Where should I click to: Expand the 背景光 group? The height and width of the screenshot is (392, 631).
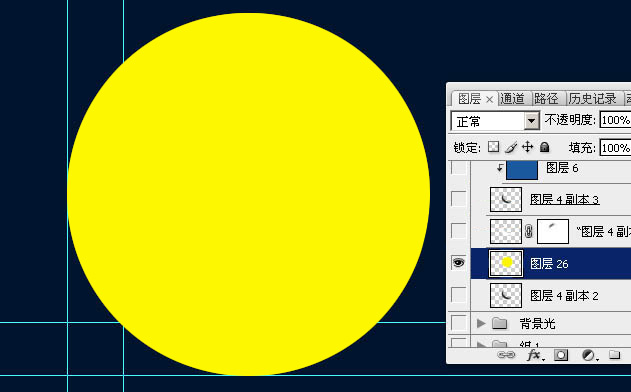(x=480, y=323)
